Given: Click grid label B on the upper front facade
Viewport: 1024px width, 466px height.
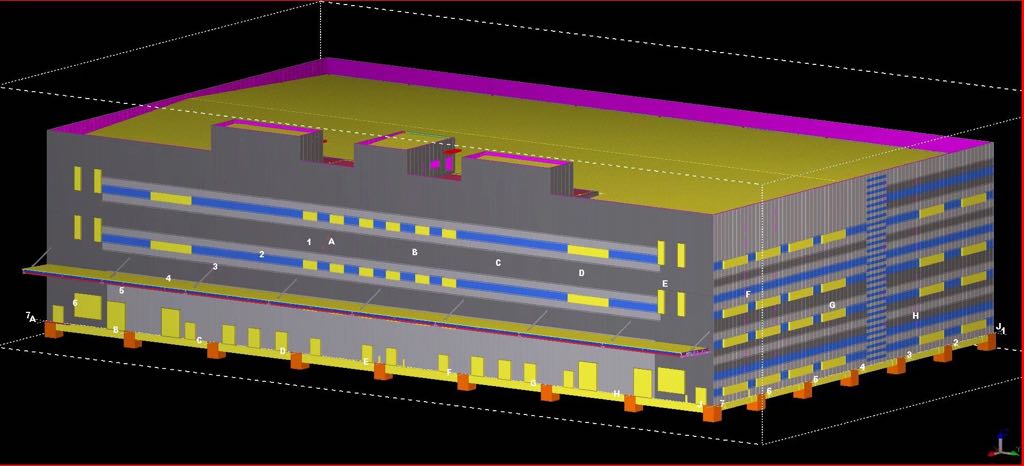Looking at the screenshot, I should [x=414, y=253].
